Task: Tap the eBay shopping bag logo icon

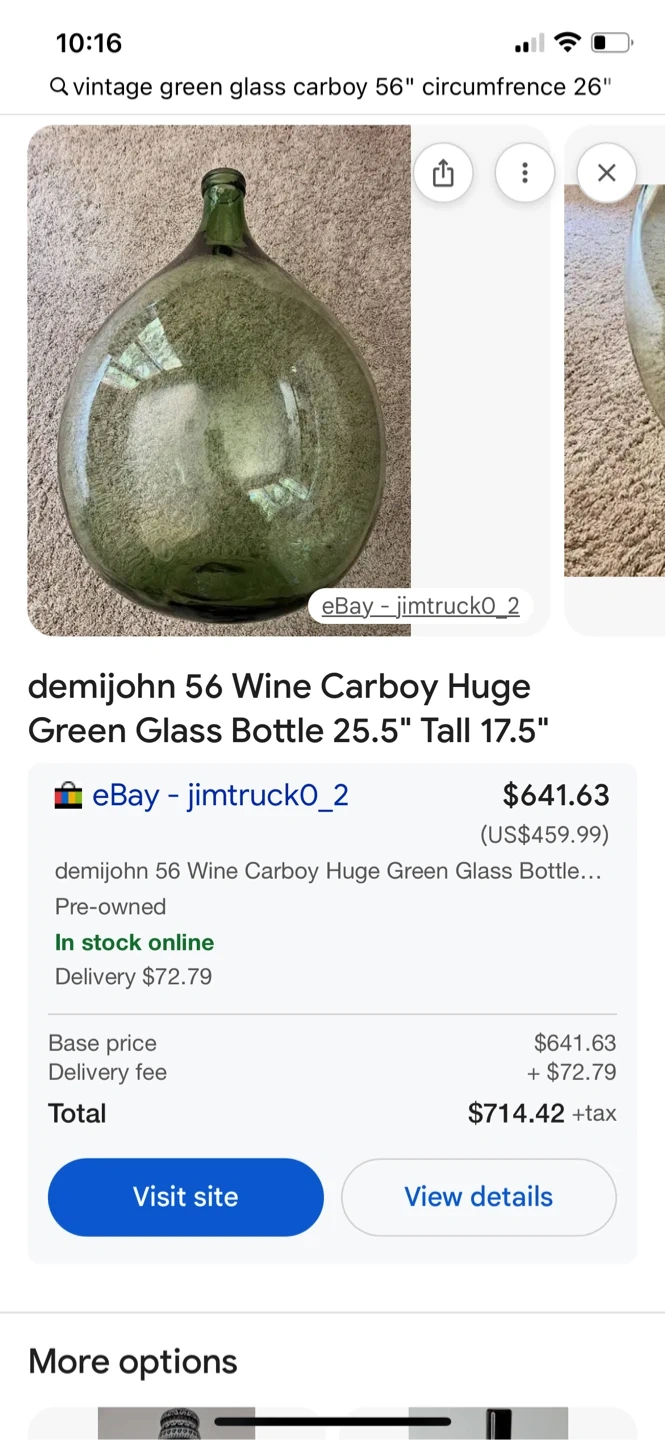Action: [x=68, y=796]
